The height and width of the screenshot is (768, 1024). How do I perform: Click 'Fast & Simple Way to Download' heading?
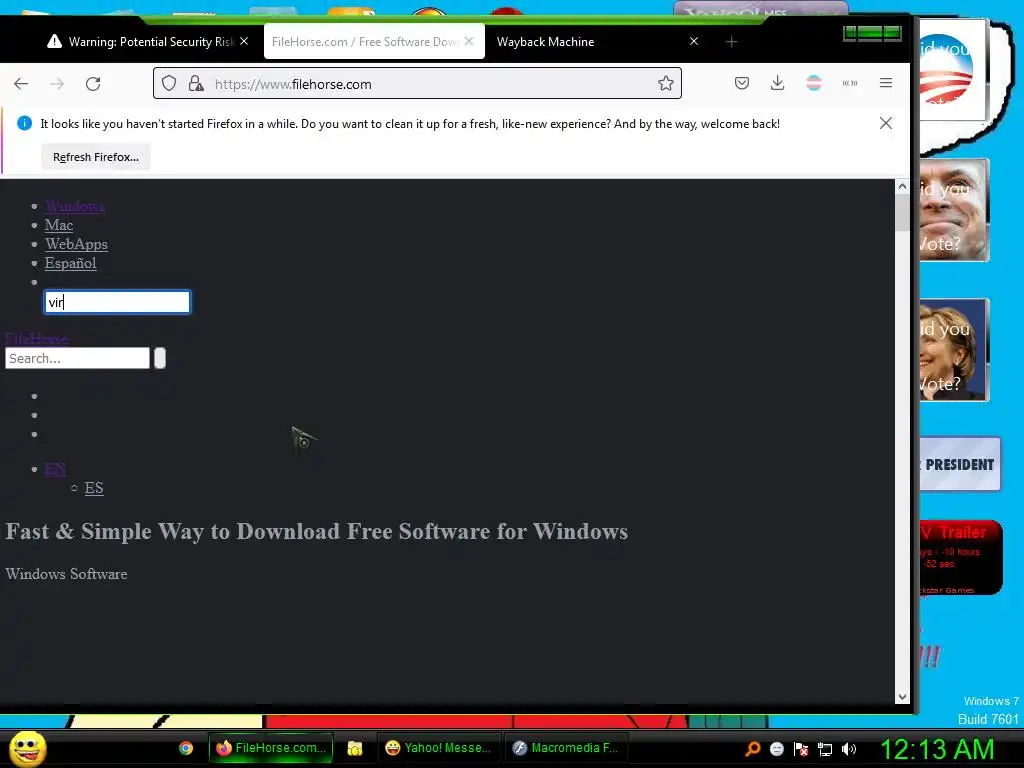coord(317,531)
